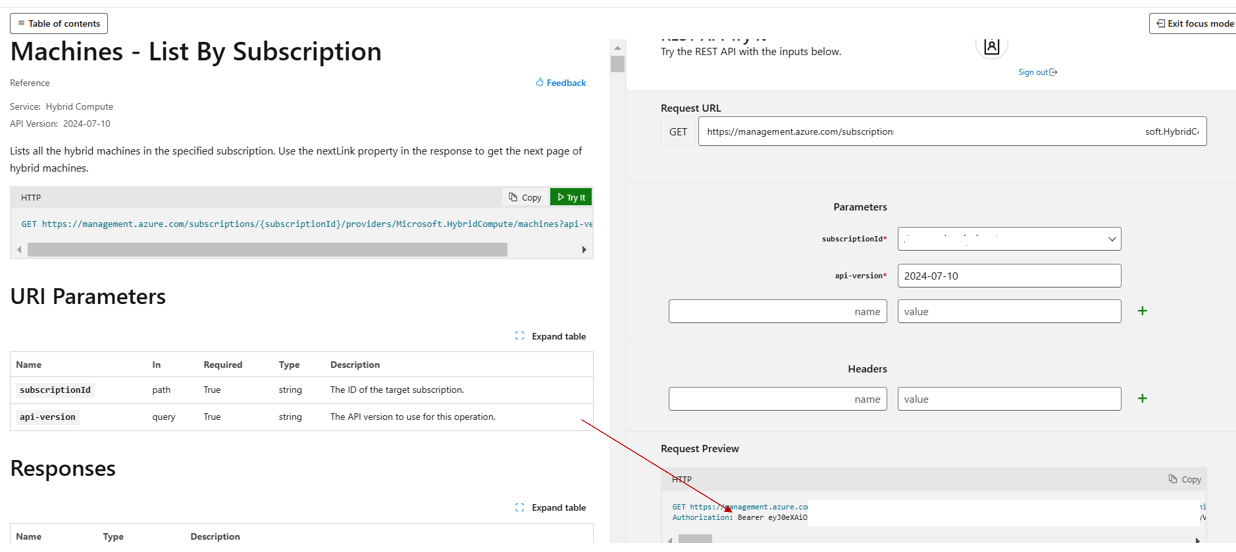Add a new parameter with plus
The image size is (1236, 552).
(1142, 311)
